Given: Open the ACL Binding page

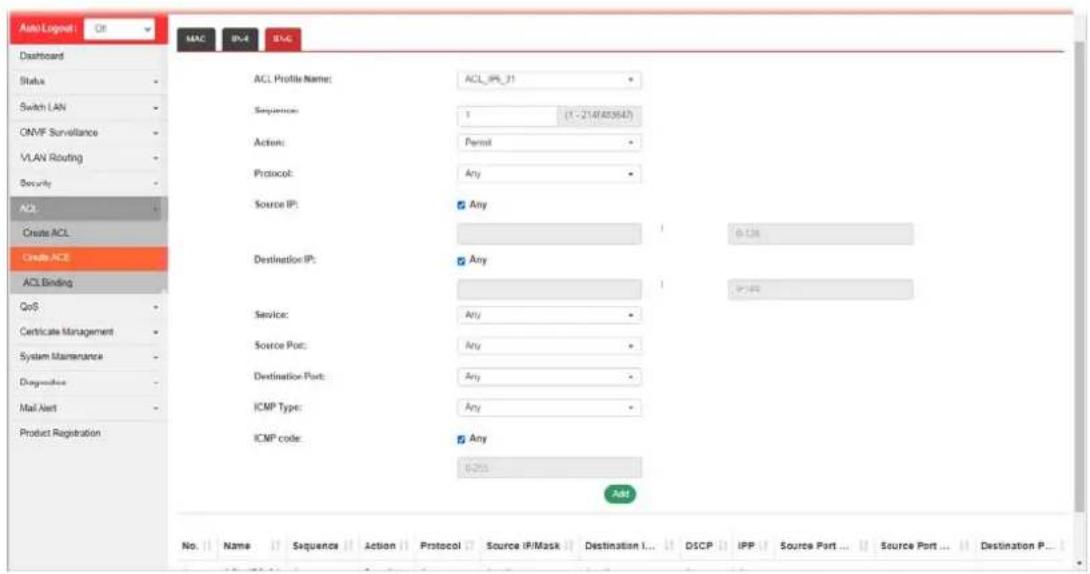Looking at the screenshot, I should [88, 282].
